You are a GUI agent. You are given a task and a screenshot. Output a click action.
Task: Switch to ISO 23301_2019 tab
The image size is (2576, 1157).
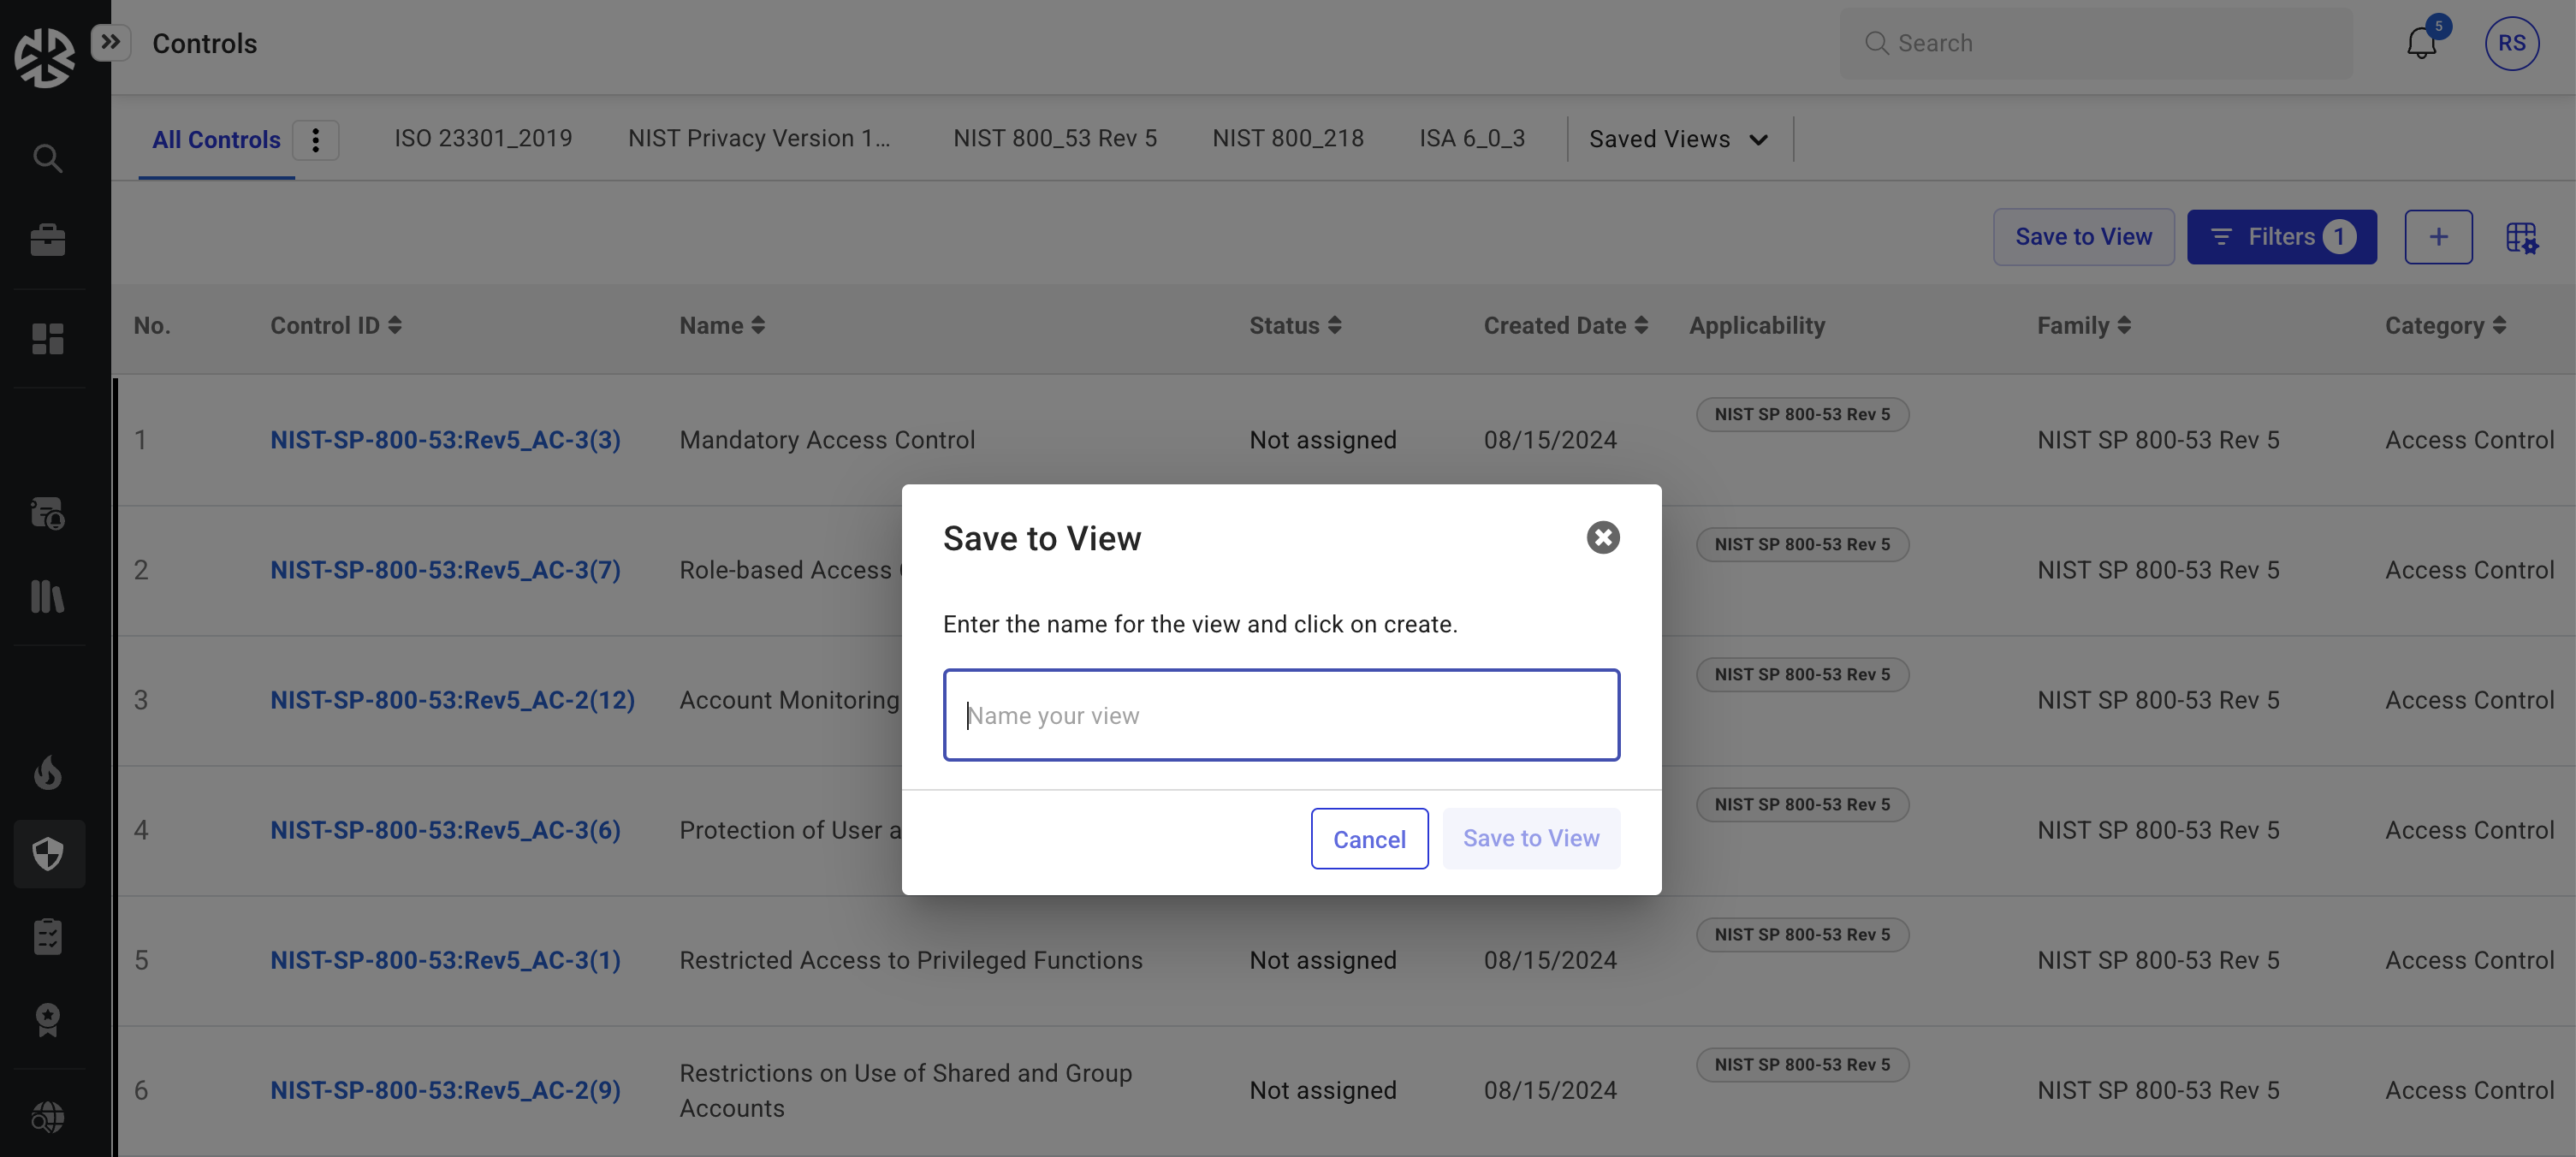coord(483,139)
